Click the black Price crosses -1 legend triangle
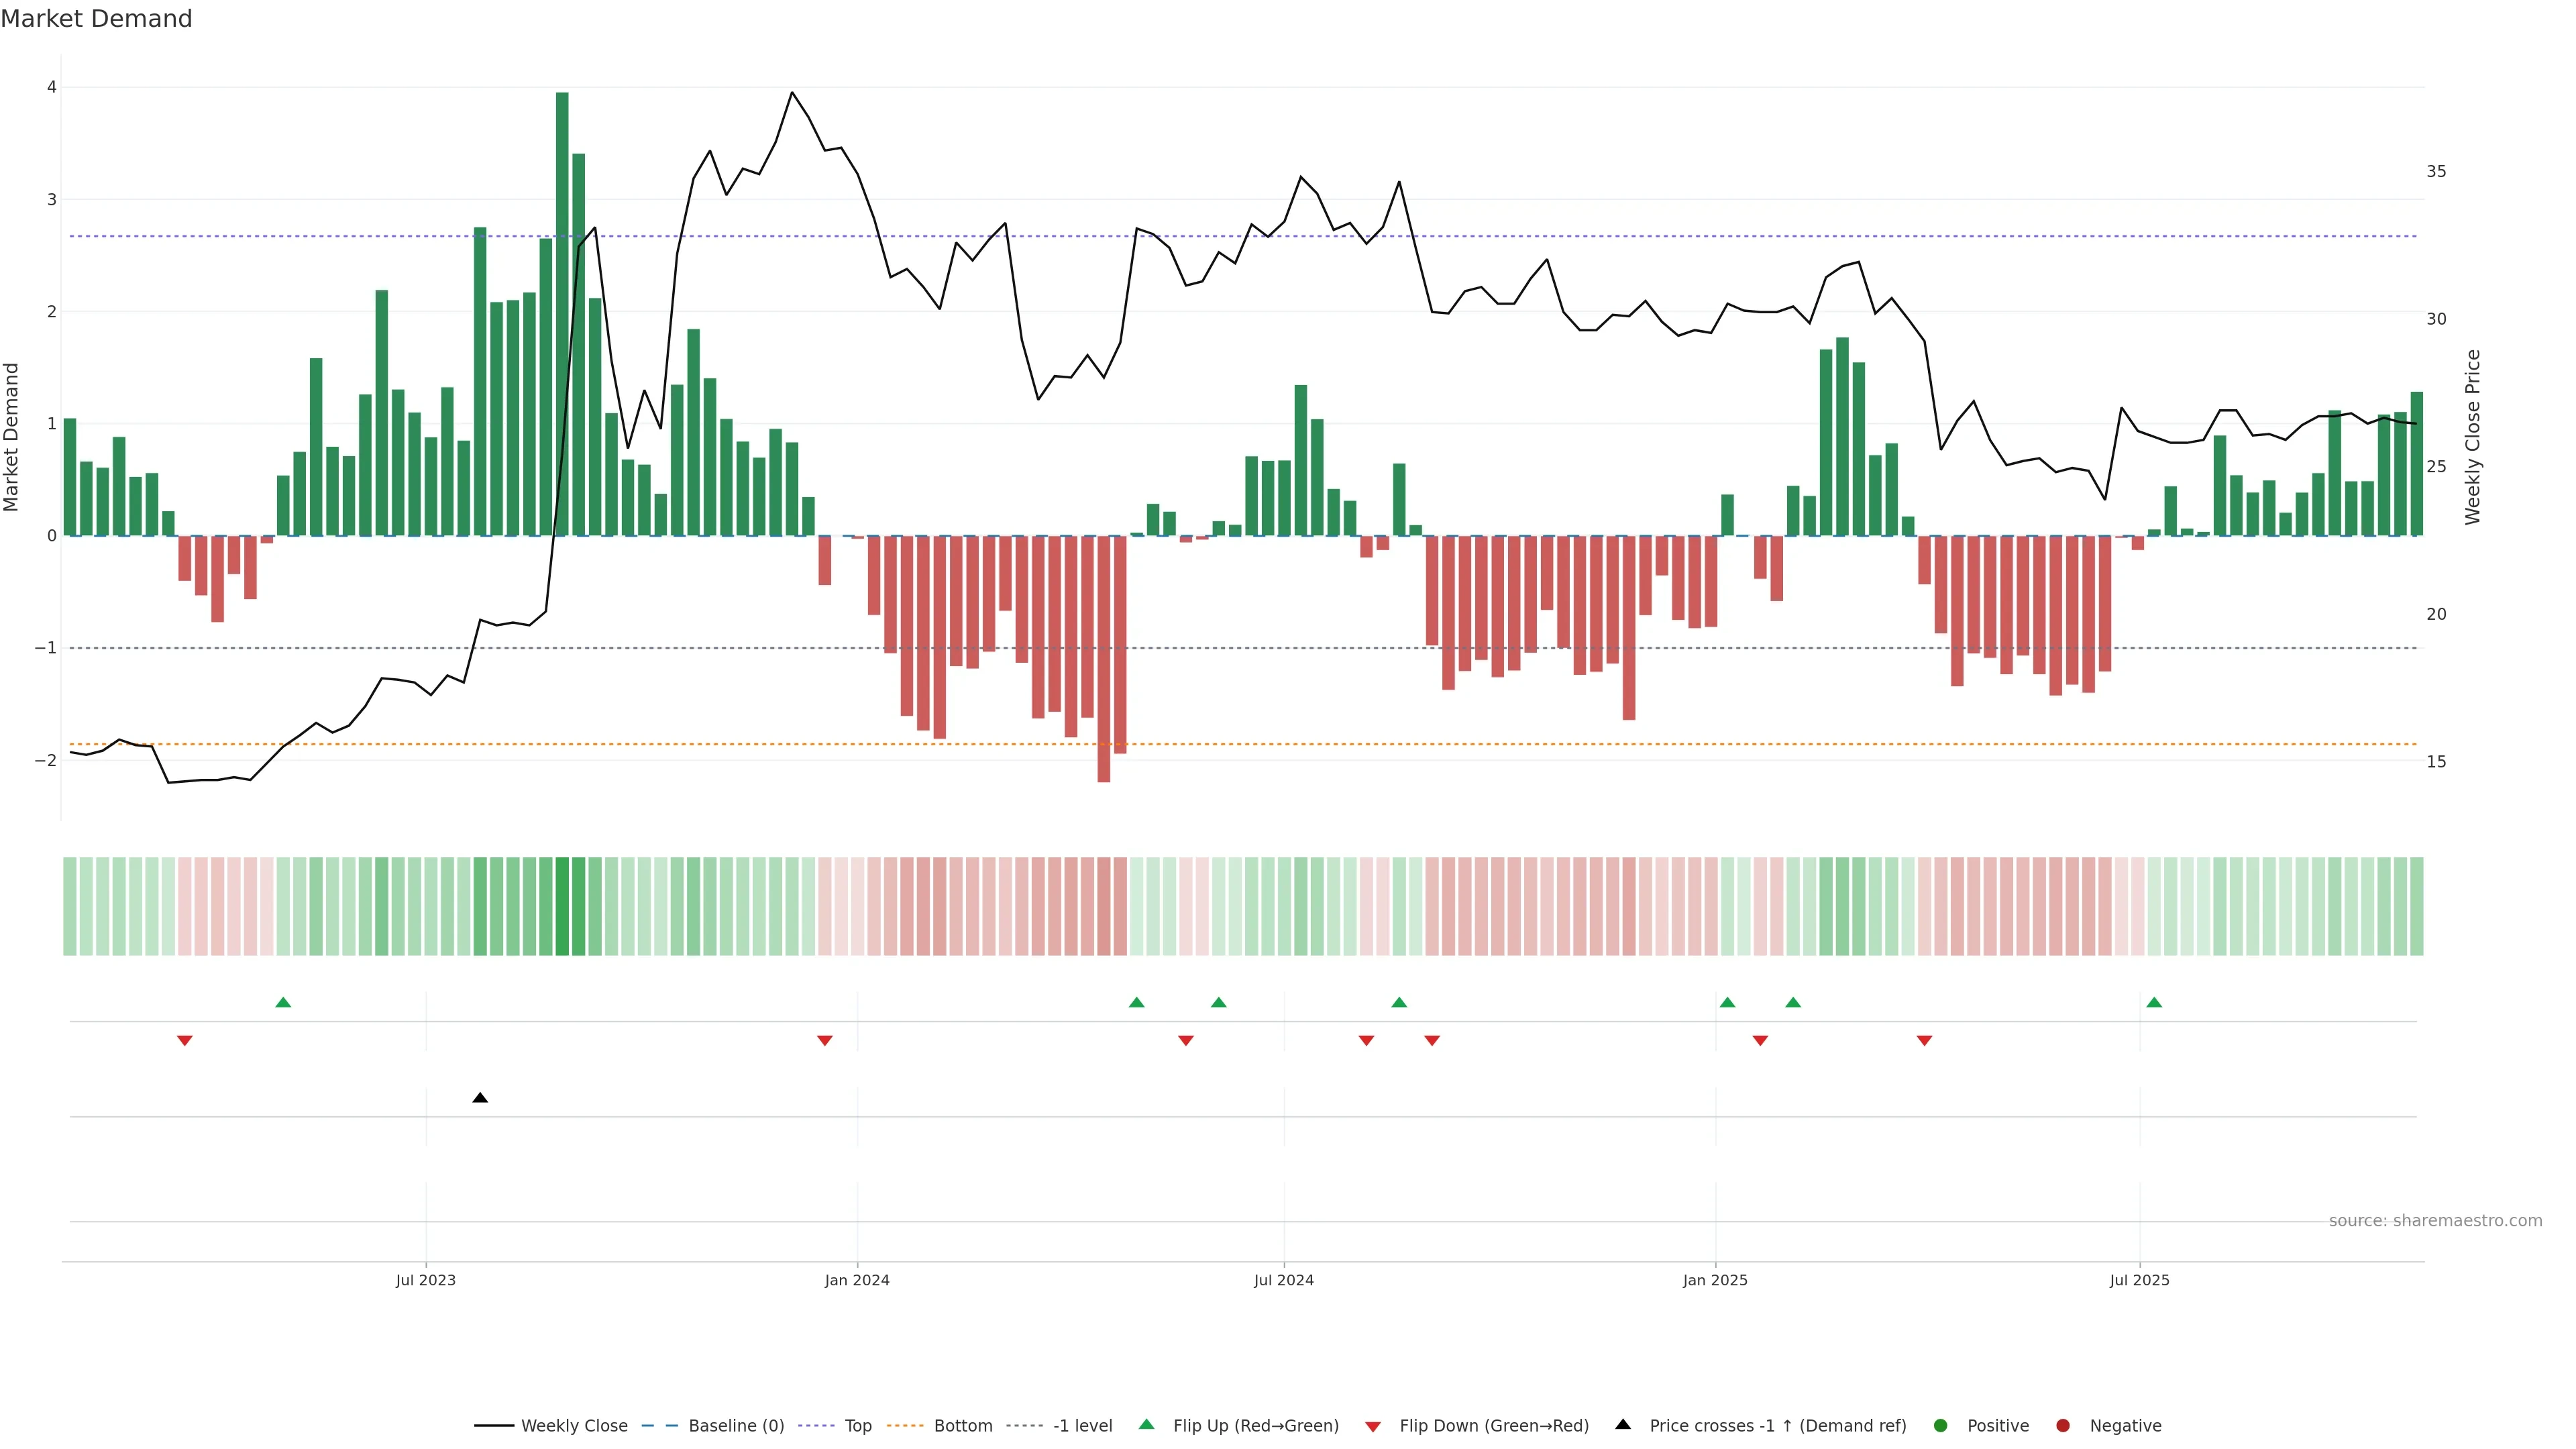This screenshot has width=2576, height=1449. point(1623,1425)
